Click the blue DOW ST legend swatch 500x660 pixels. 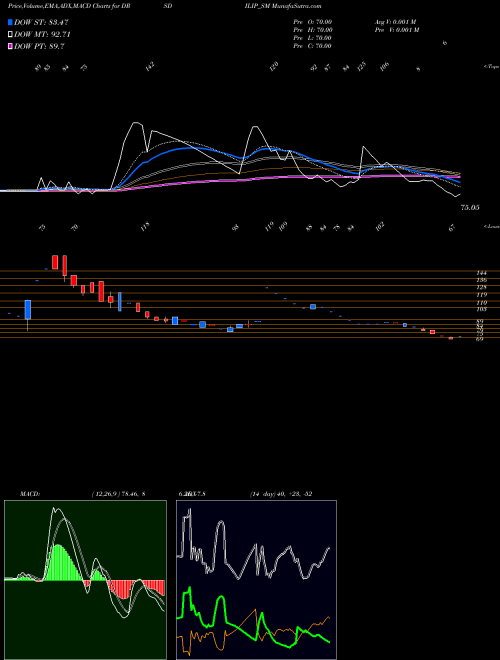(10, 22)
